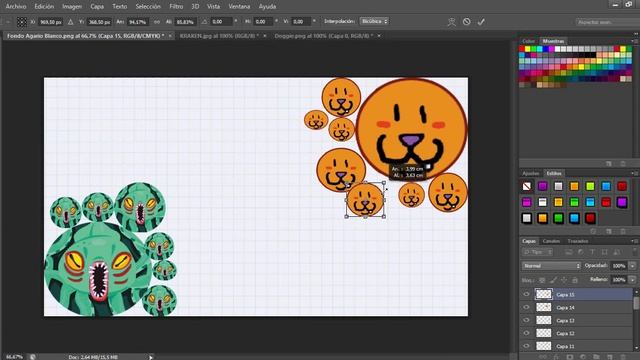This screenshot has width=640, height=360.
Task: Apply the purple style preset in first Estilos row
Action: pos(542,187)
